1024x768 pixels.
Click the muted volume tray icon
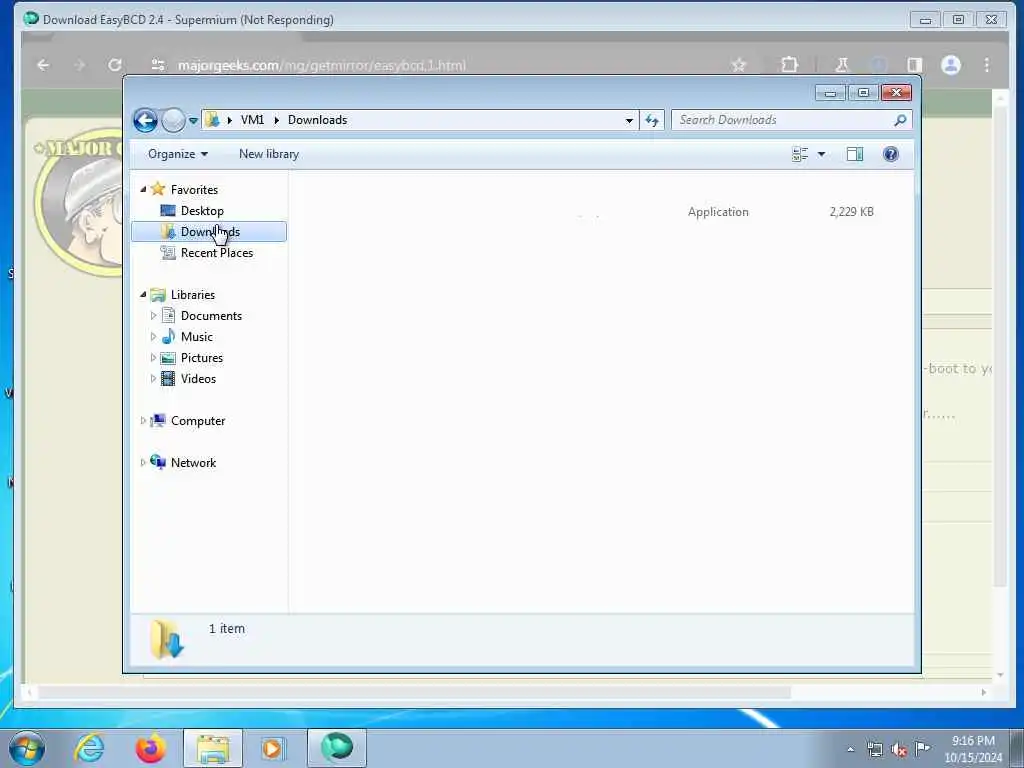[x=899, y=750]
